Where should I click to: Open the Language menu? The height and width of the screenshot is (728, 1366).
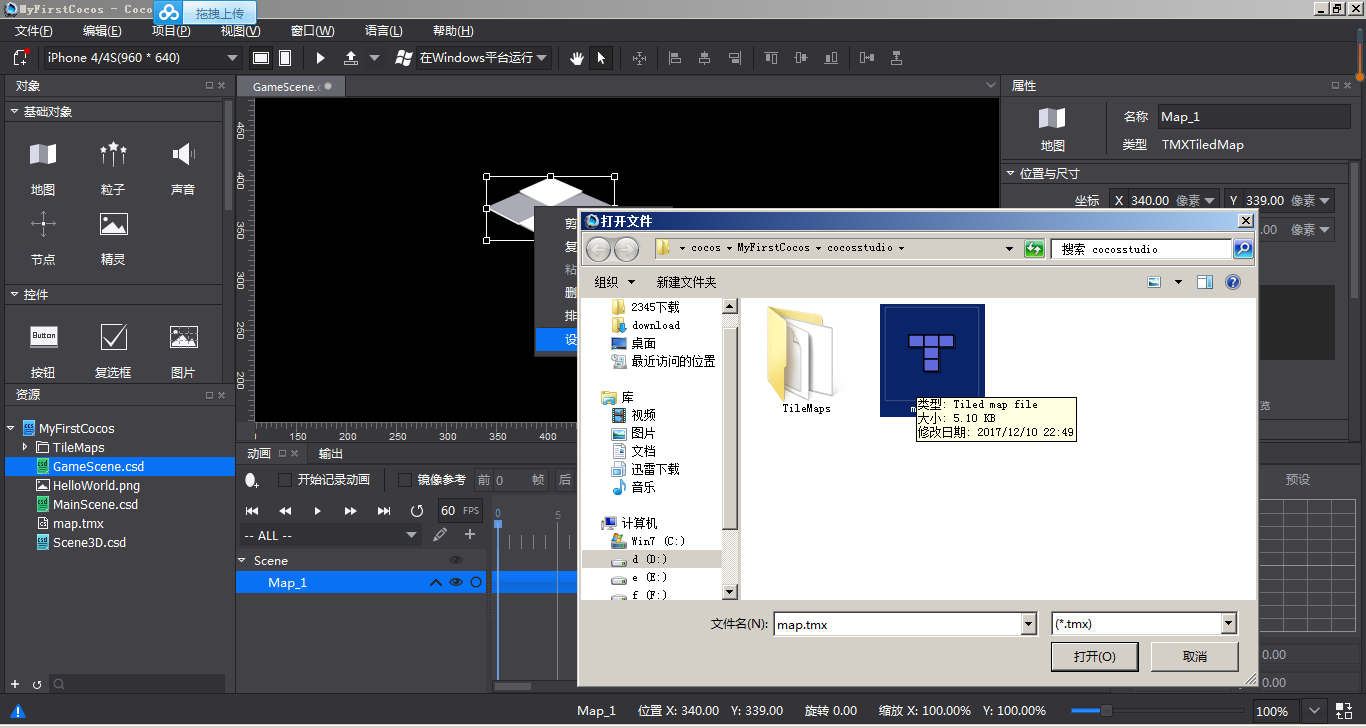(x=384, y=31)
